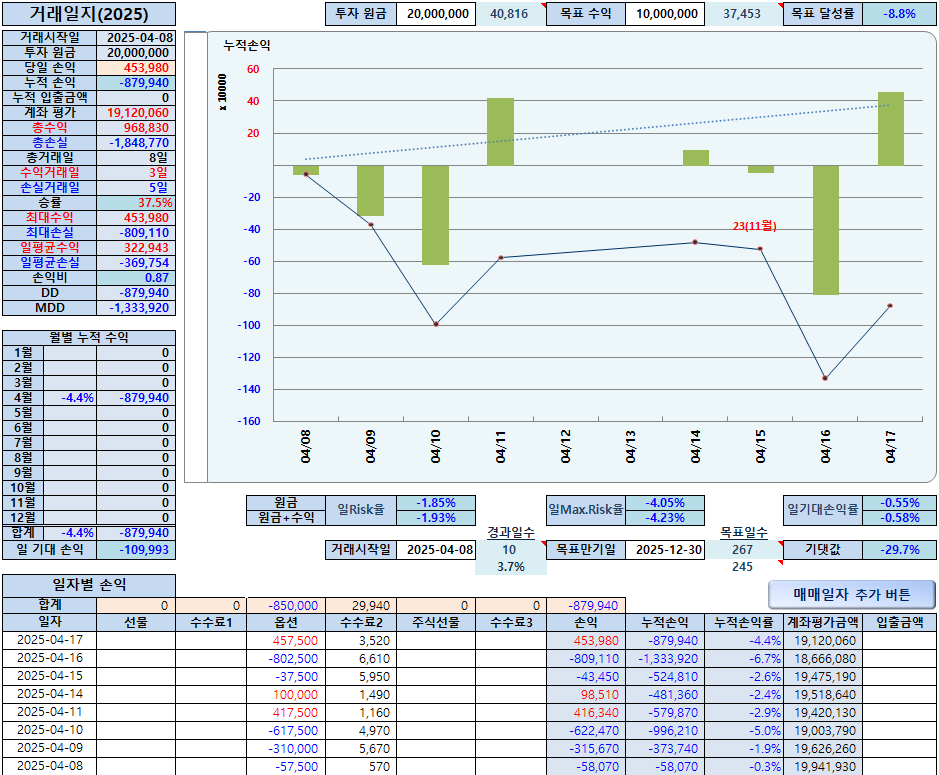Image resolution: width=939 pixels, height=775 pixels.
Task: Click the 수익거래일 value 3일
Action: coord(136,172)
